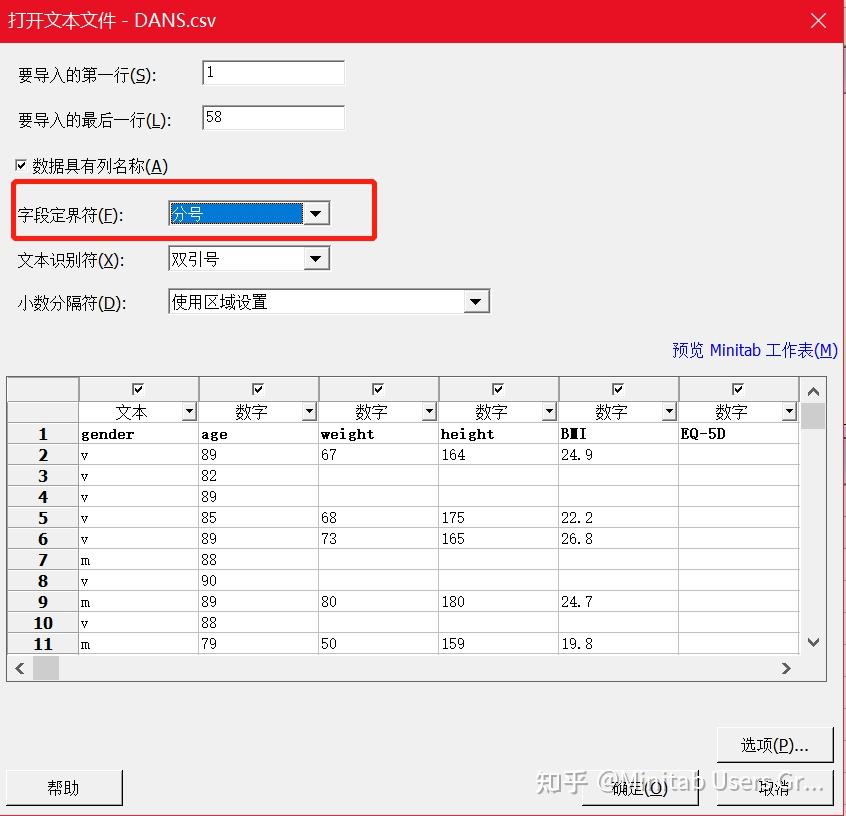Open the 字段定界符 delimiter dropdown
The height and width of the screenshot is (816, 846).
coord(317,213)
